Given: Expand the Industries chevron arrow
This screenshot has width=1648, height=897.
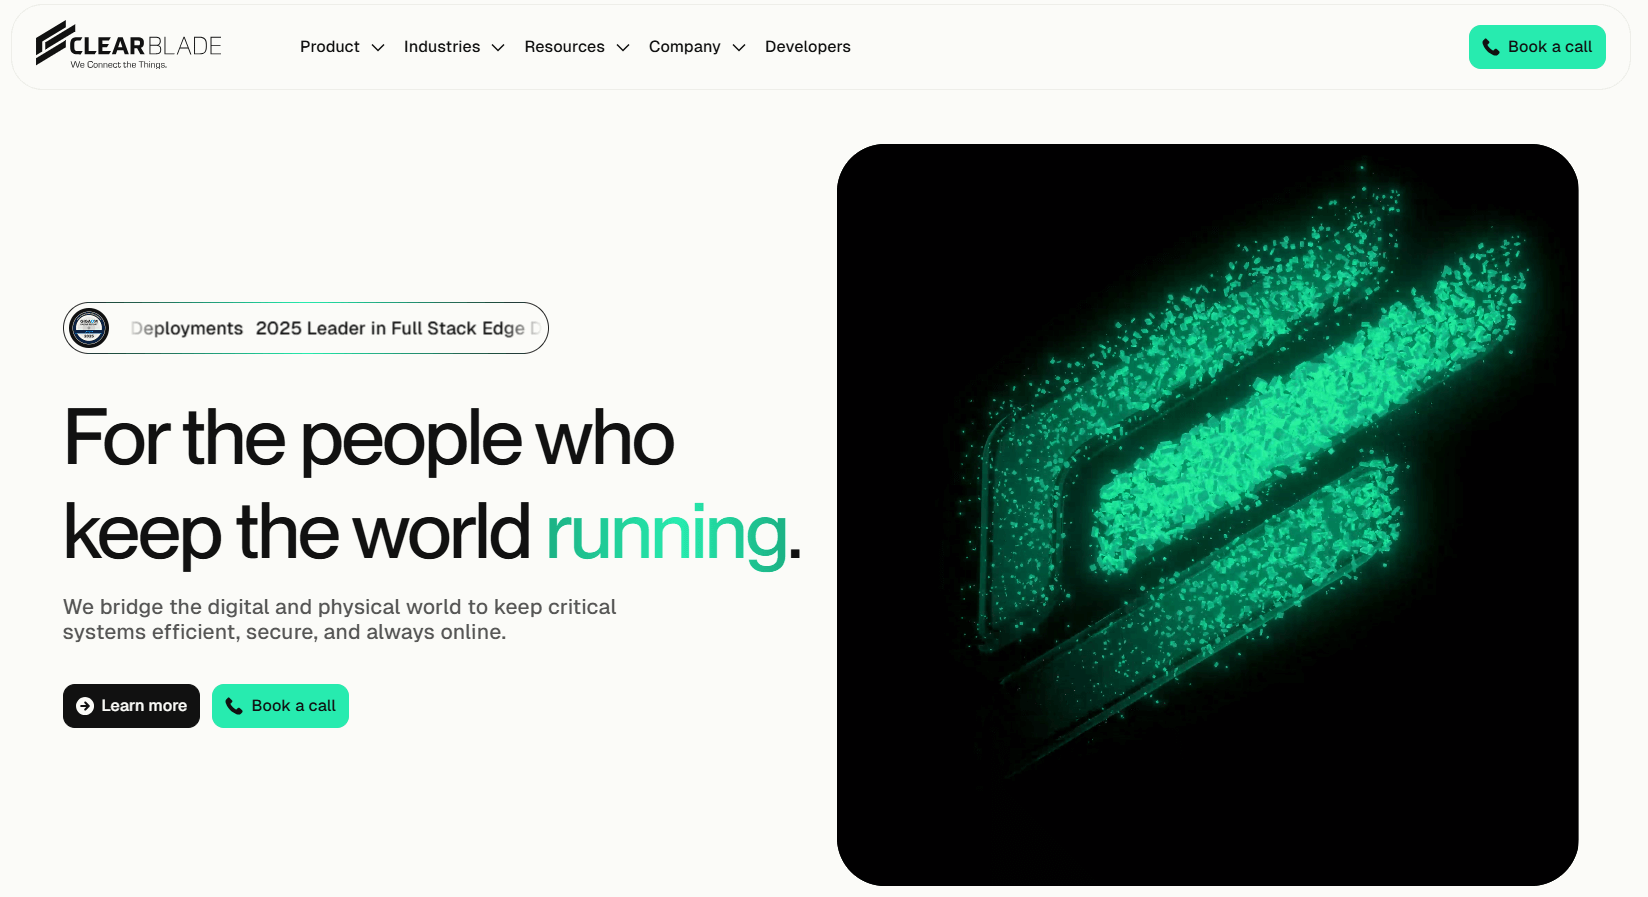Looking at the screenshot, I should (x=498, y=48).
